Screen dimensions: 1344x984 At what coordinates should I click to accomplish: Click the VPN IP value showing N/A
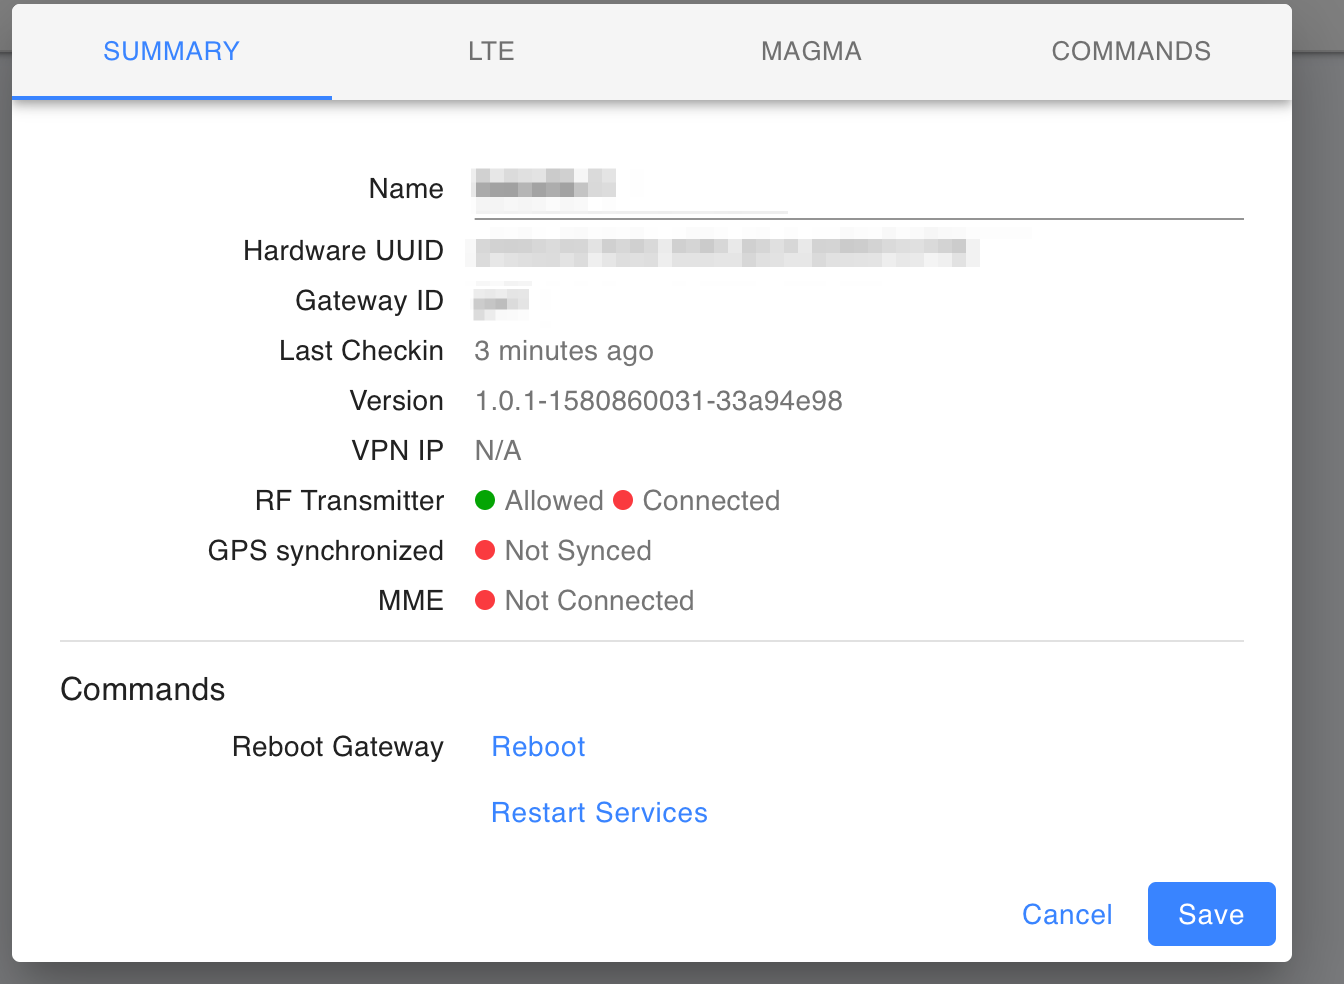[497, 450]
